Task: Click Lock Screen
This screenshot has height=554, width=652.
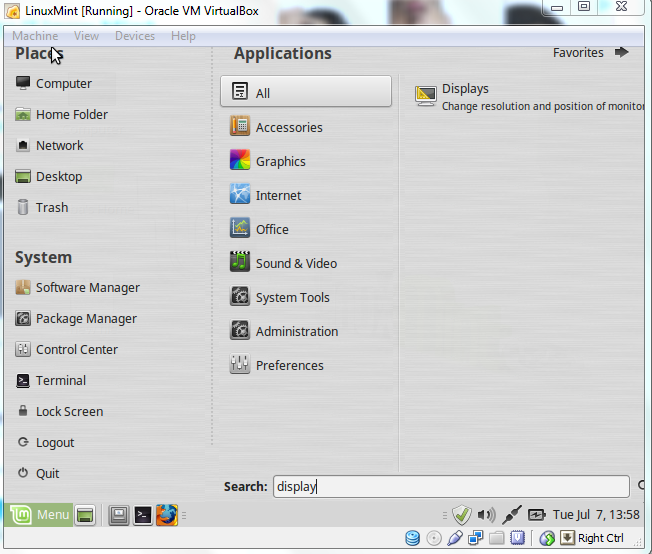Action: [x=59, y=411]
